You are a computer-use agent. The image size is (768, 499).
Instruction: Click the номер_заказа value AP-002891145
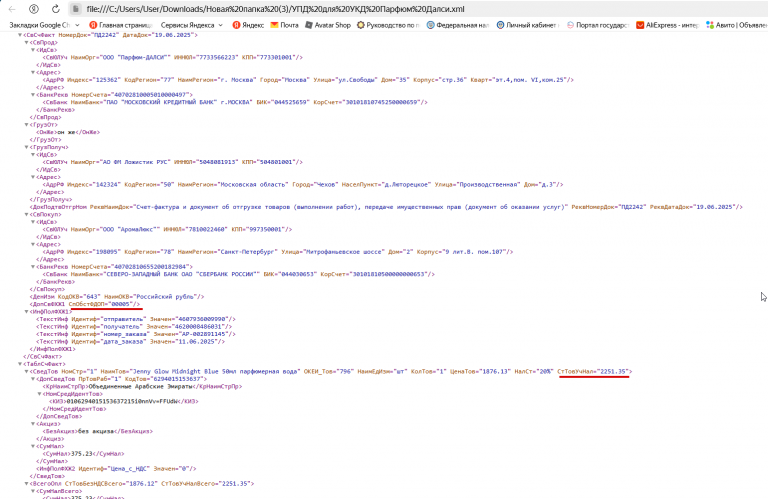[203, 334]
